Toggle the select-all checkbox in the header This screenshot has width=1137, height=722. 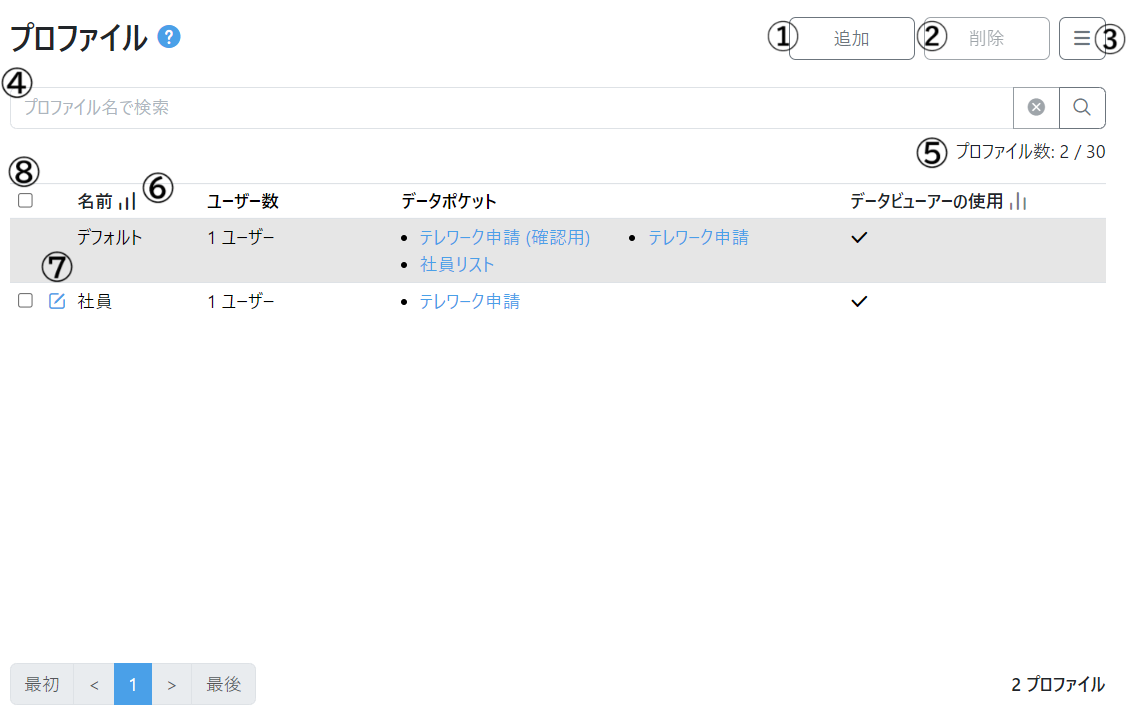(25, 201)
